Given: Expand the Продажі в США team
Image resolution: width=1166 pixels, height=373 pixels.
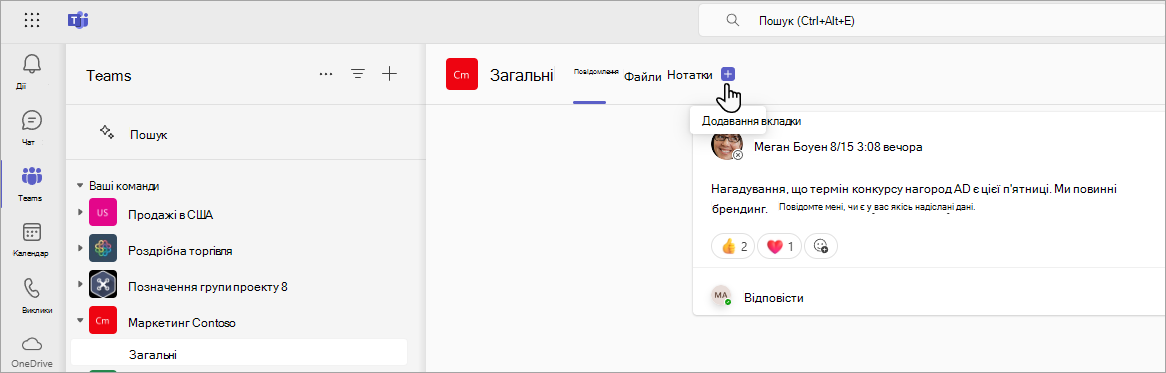Looking at the screenshot, I should (x=80, y=213).
